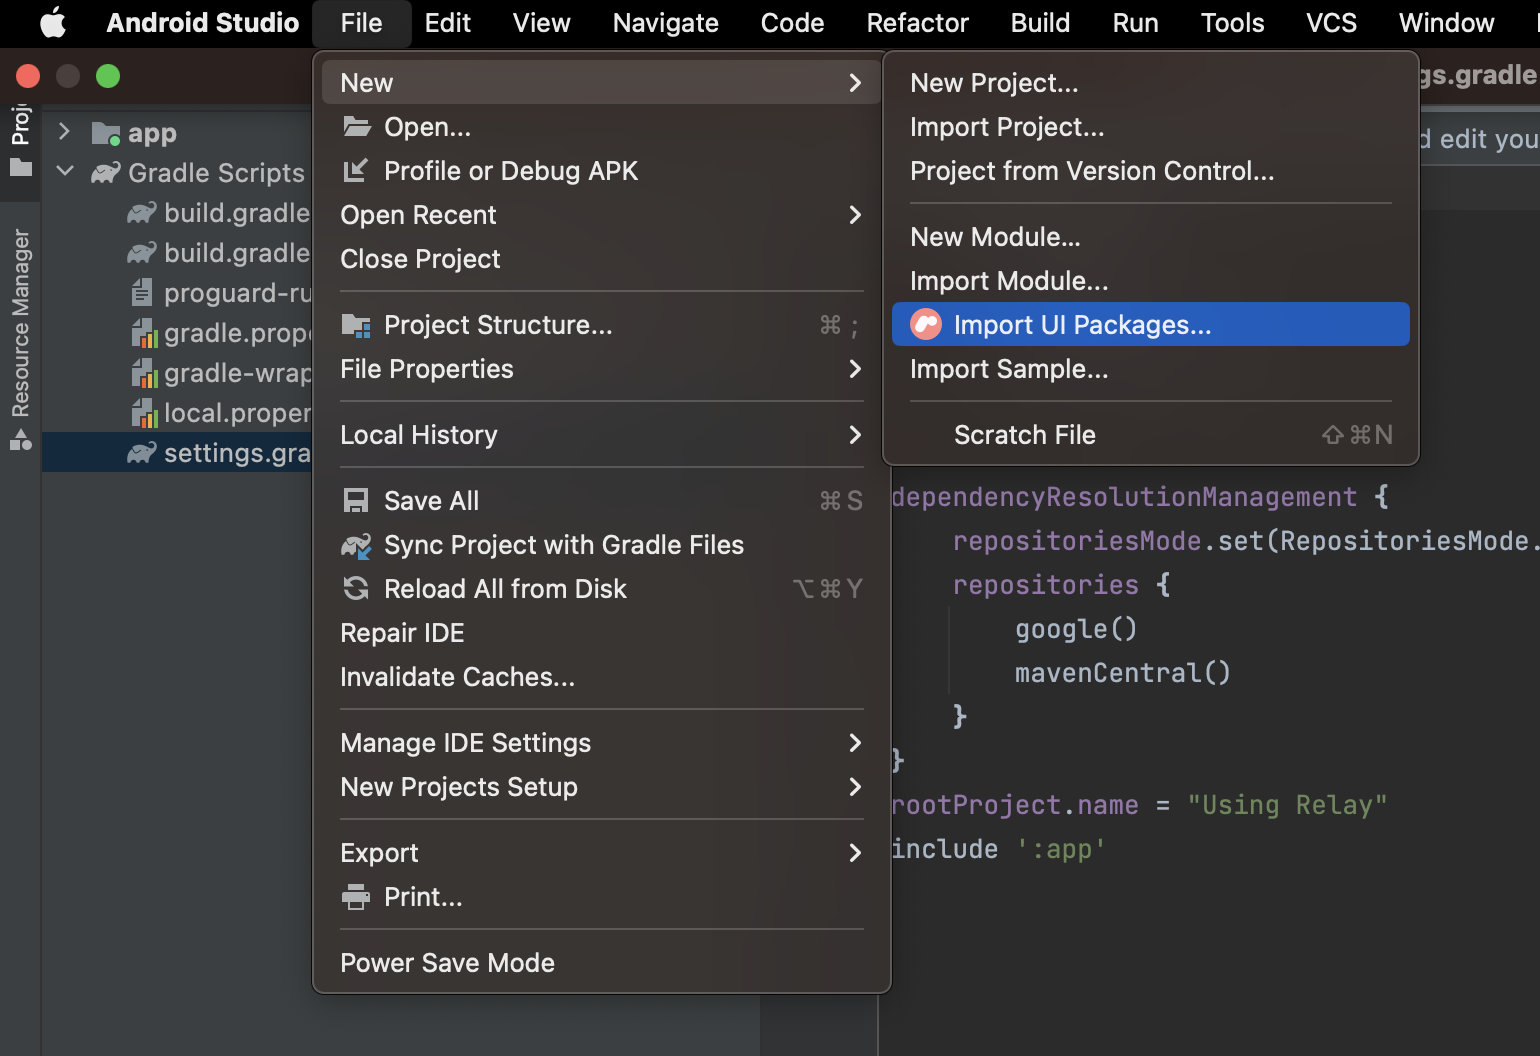Choose Import Sample... entry
1540x1056 pixels.
tap(1150, 369)
